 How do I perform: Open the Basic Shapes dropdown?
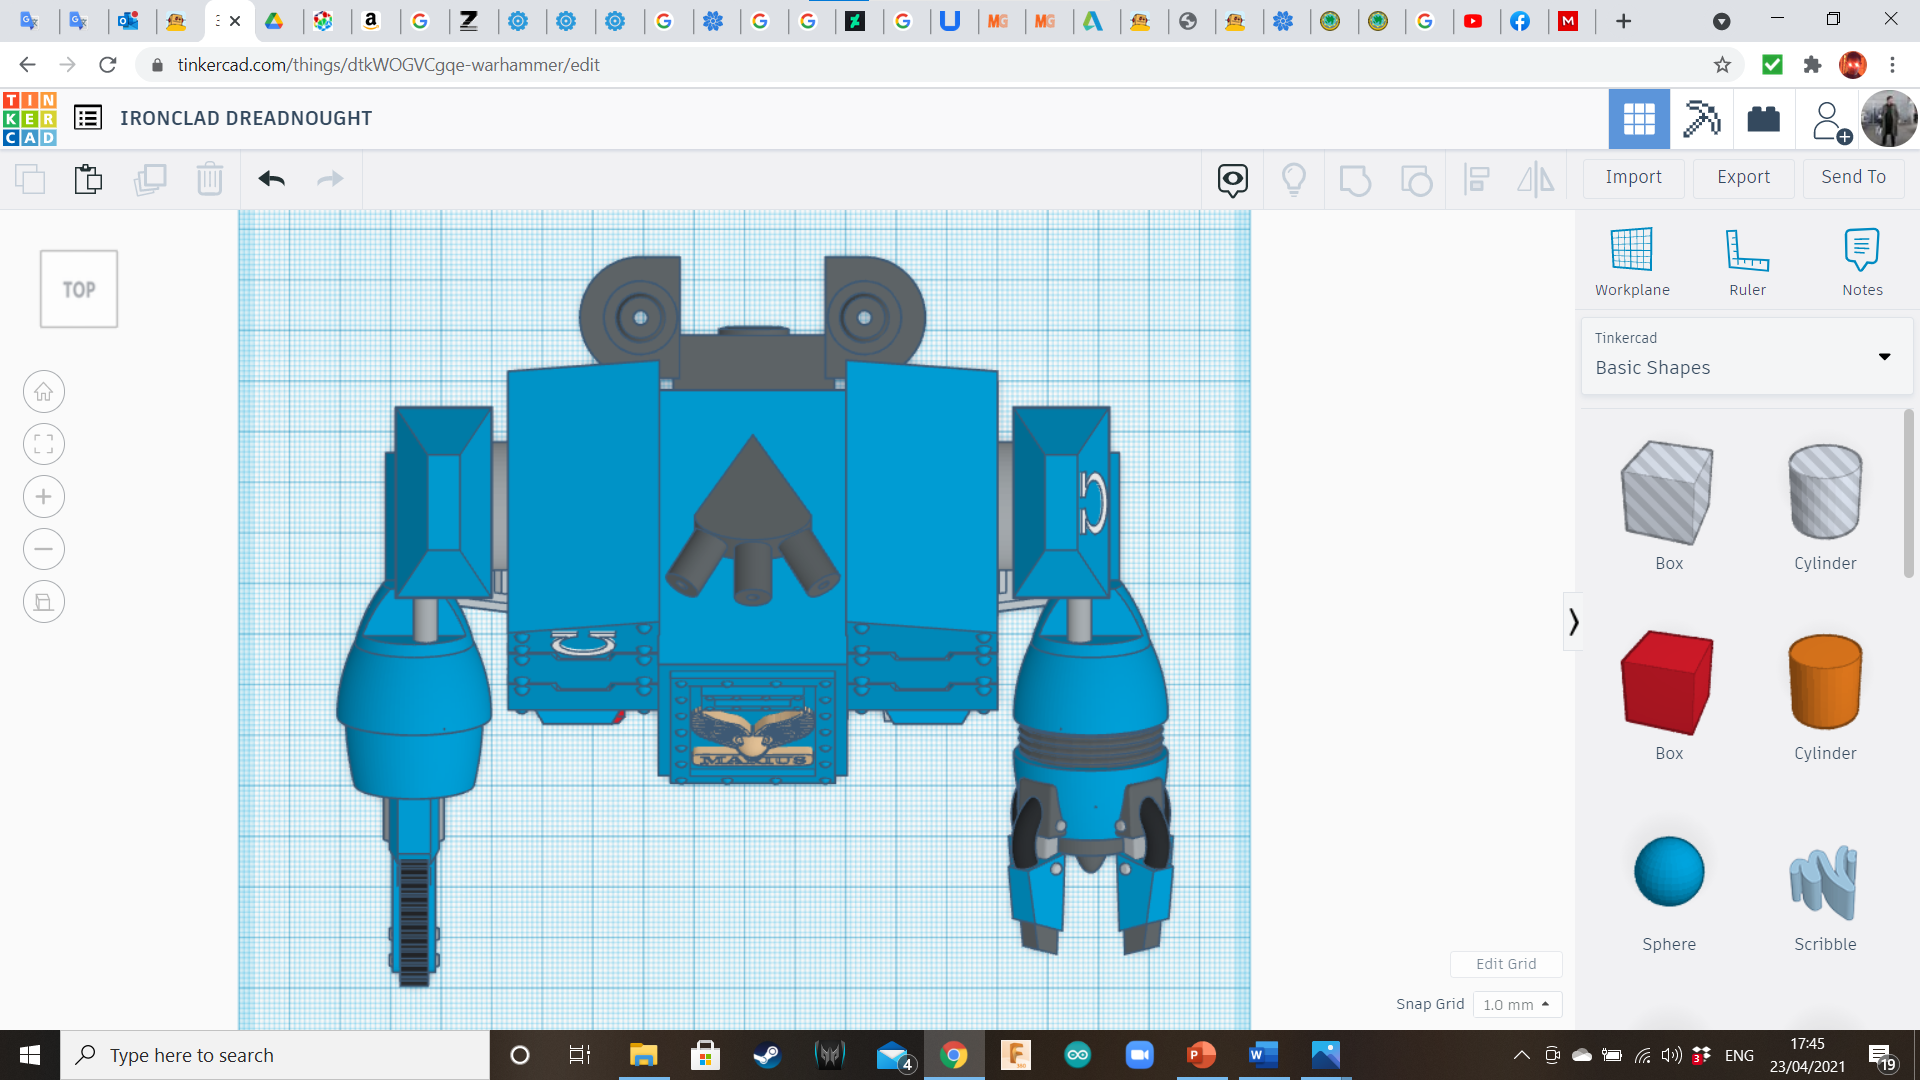pos(1886,356)
